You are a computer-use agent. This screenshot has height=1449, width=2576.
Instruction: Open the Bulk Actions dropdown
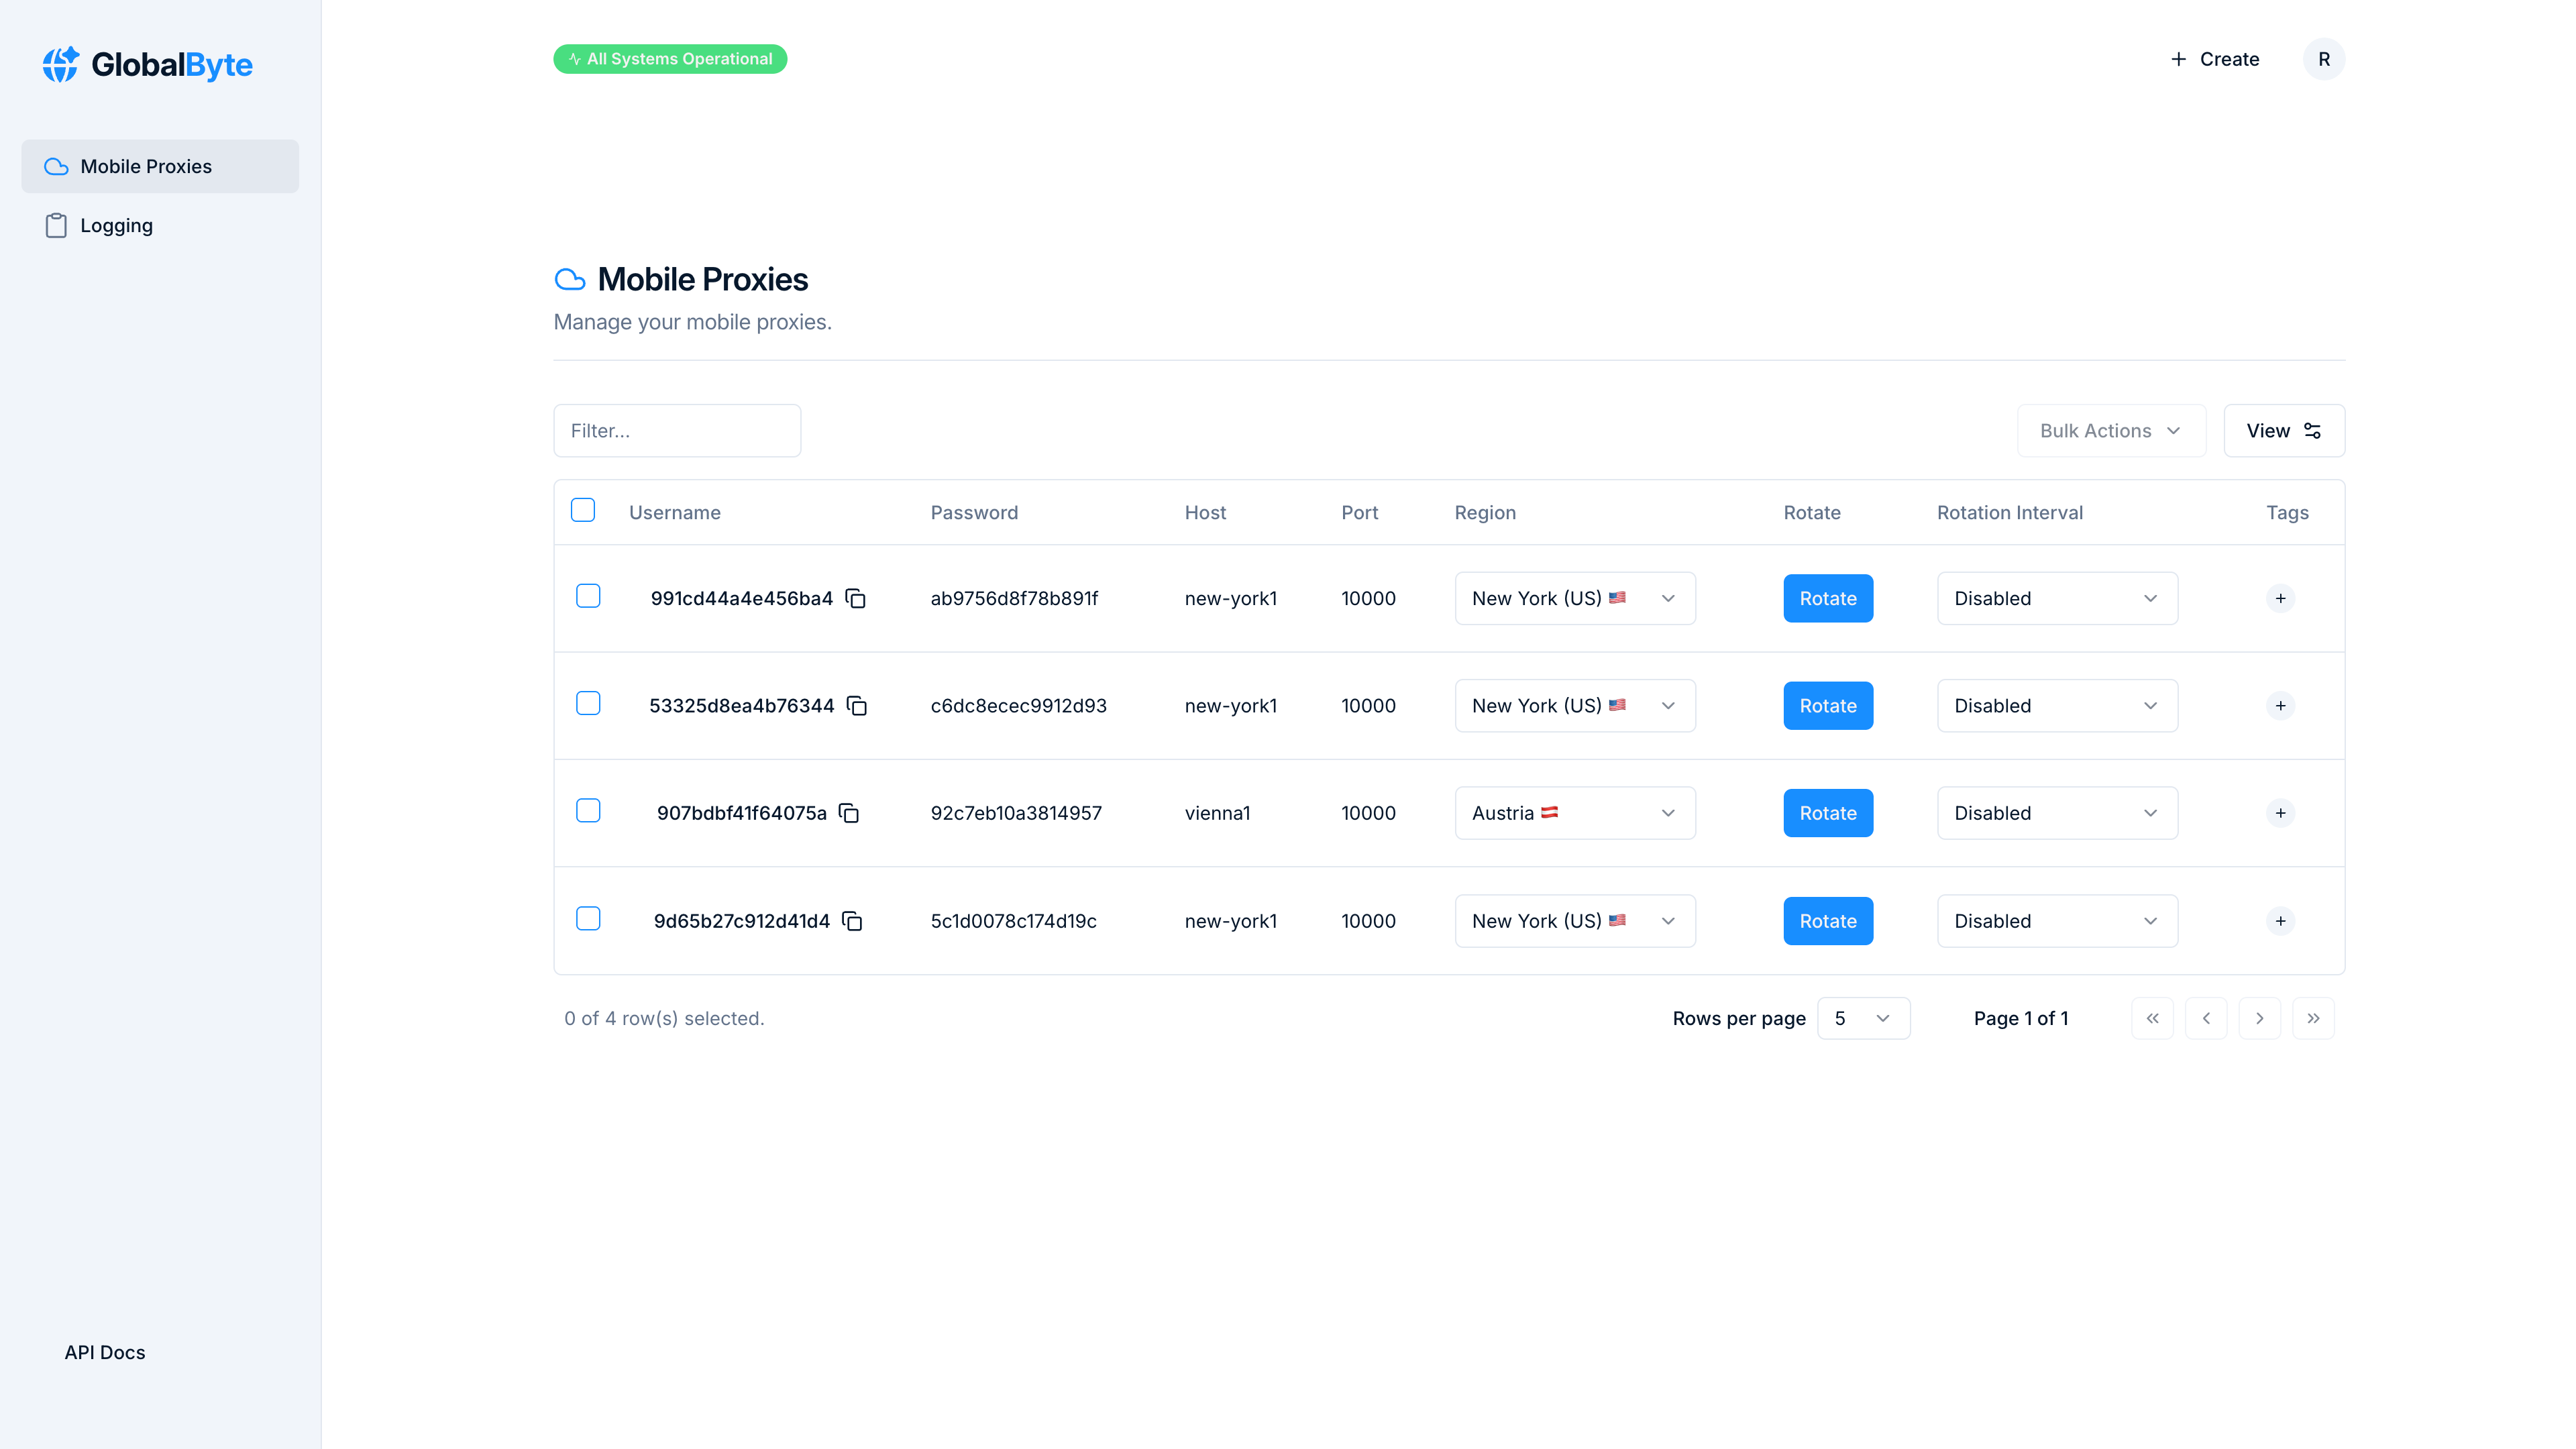pos(2111,430)
